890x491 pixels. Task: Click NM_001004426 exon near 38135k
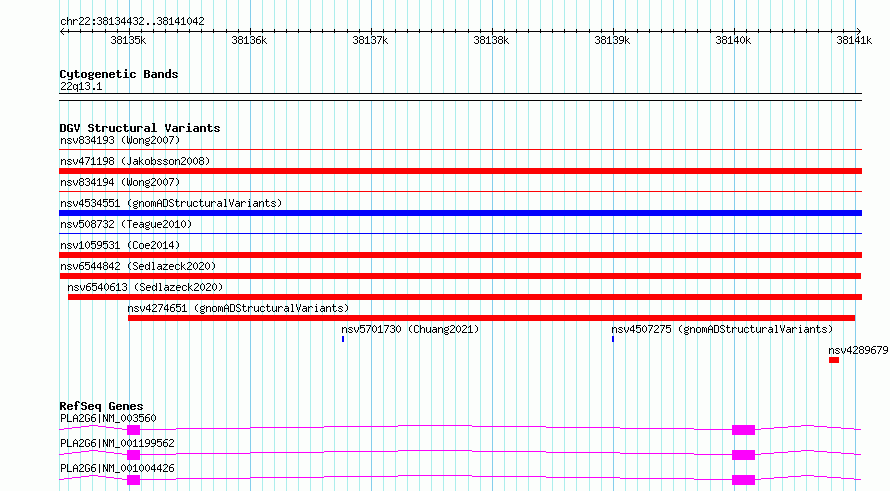tap(133, 480)
